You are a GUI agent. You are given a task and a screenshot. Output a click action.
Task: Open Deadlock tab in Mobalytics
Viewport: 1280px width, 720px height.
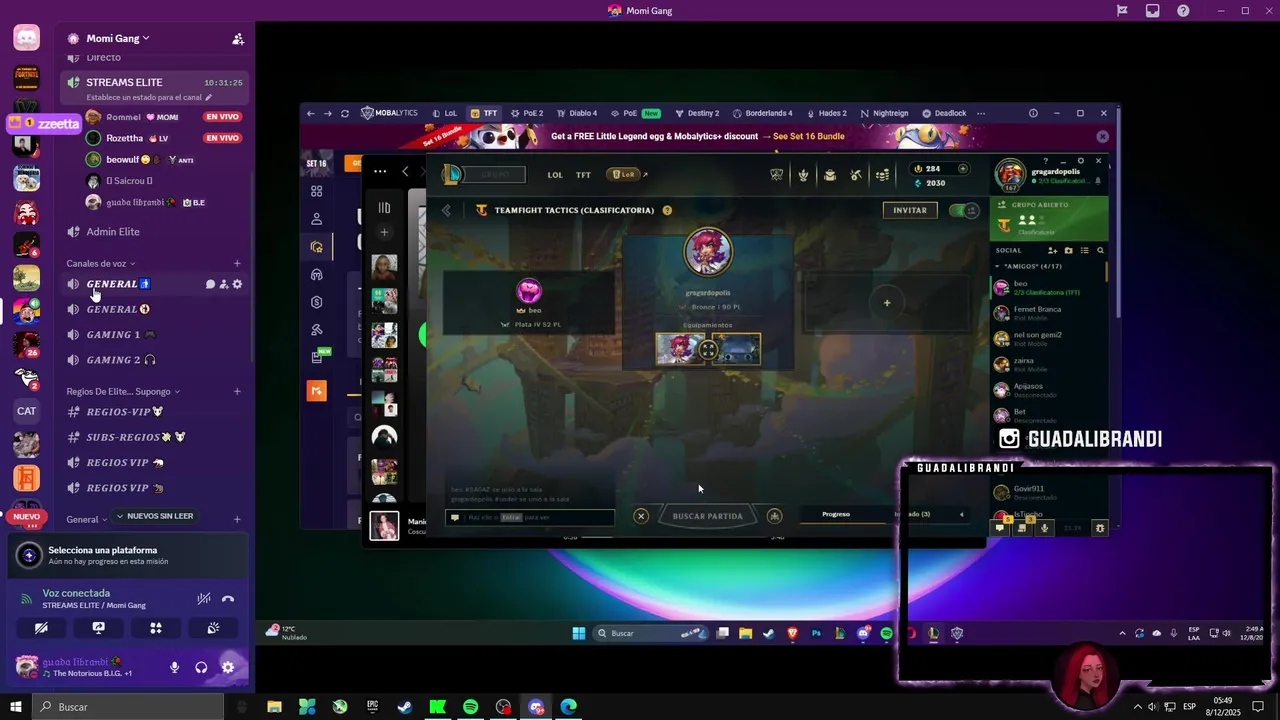[944, 113]
